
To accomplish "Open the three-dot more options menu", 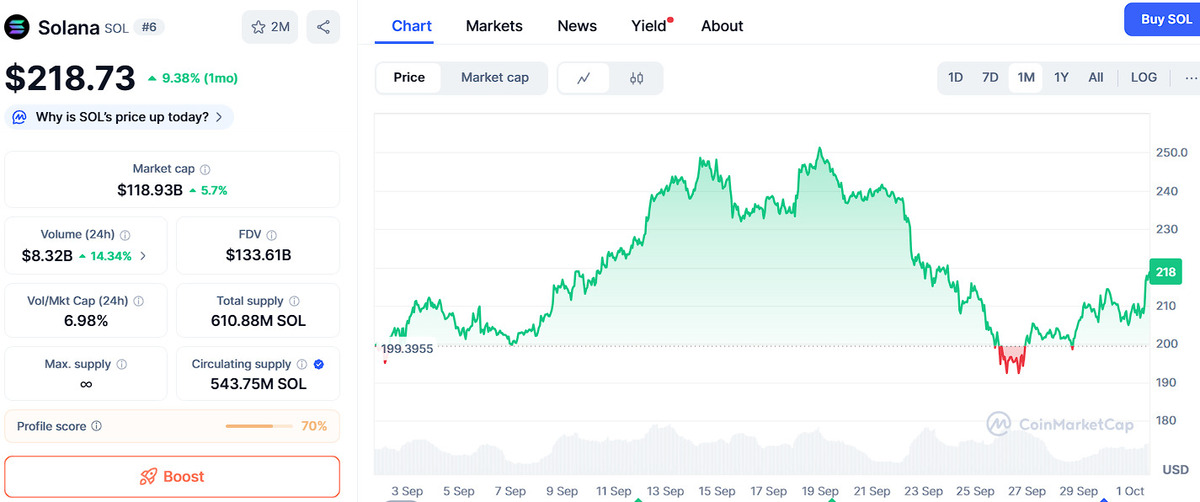I will (x=1190, y=78).
